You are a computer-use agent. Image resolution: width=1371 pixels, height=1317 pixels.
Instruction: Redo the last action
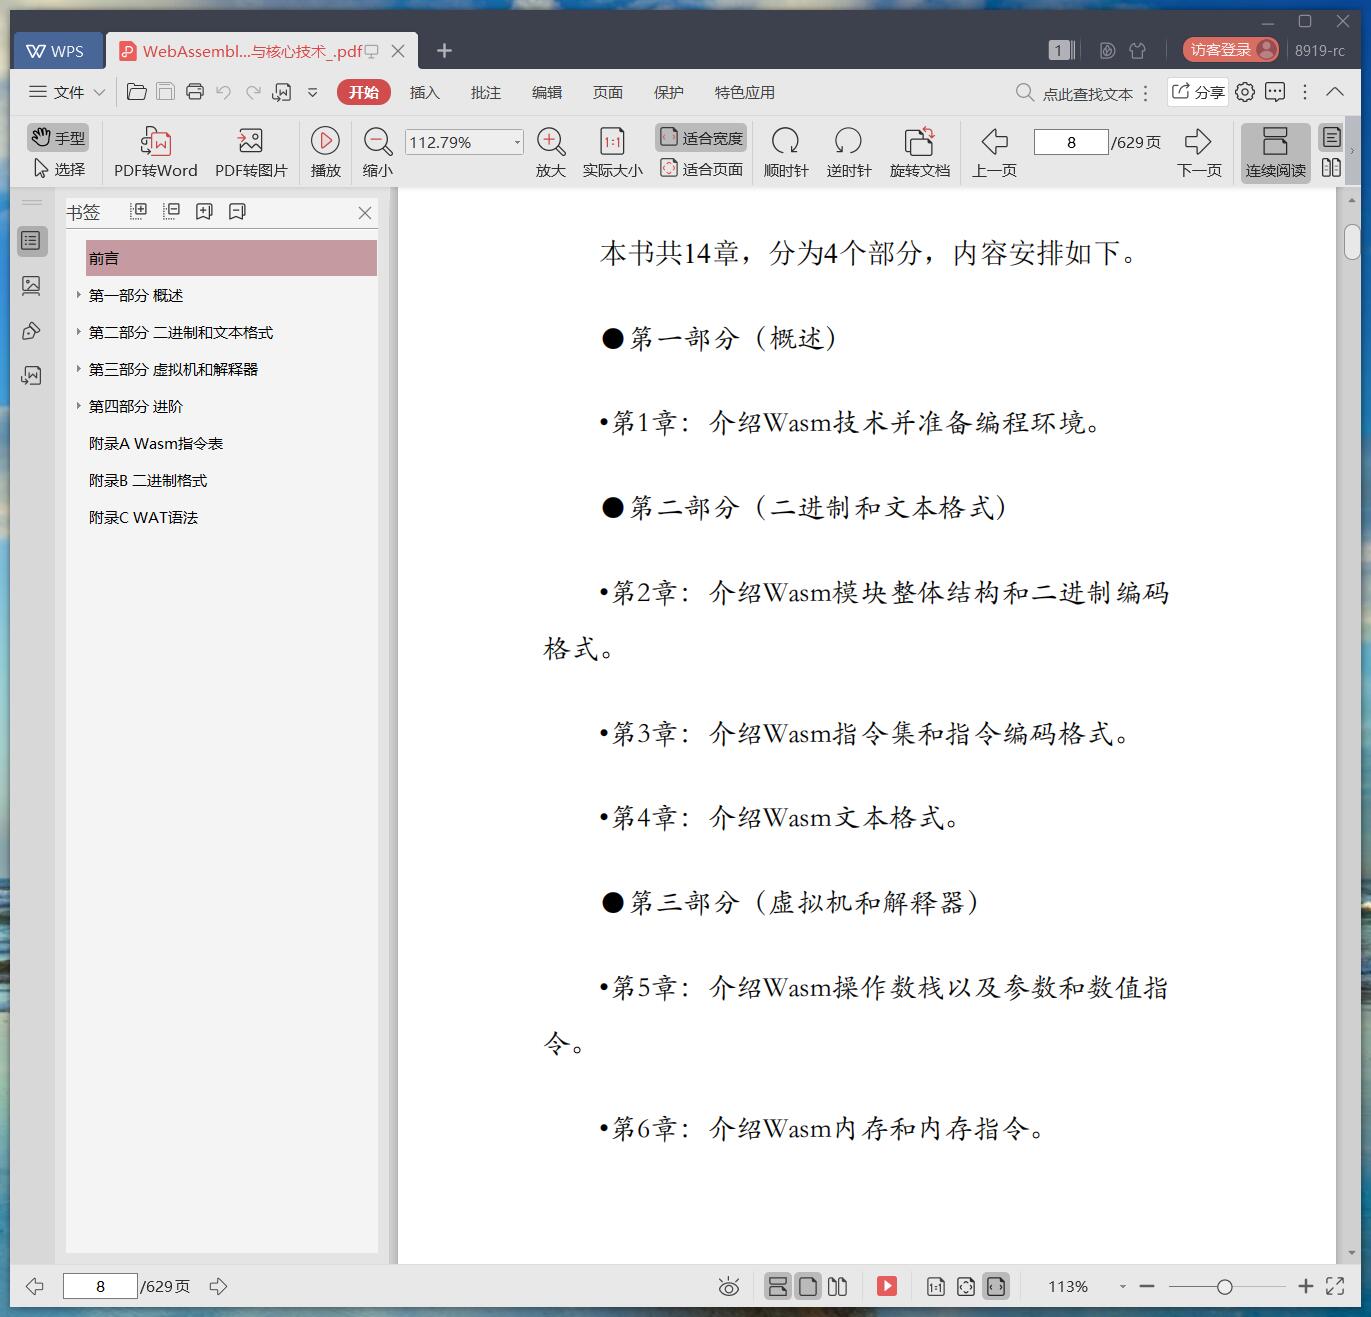coord(253,92)
